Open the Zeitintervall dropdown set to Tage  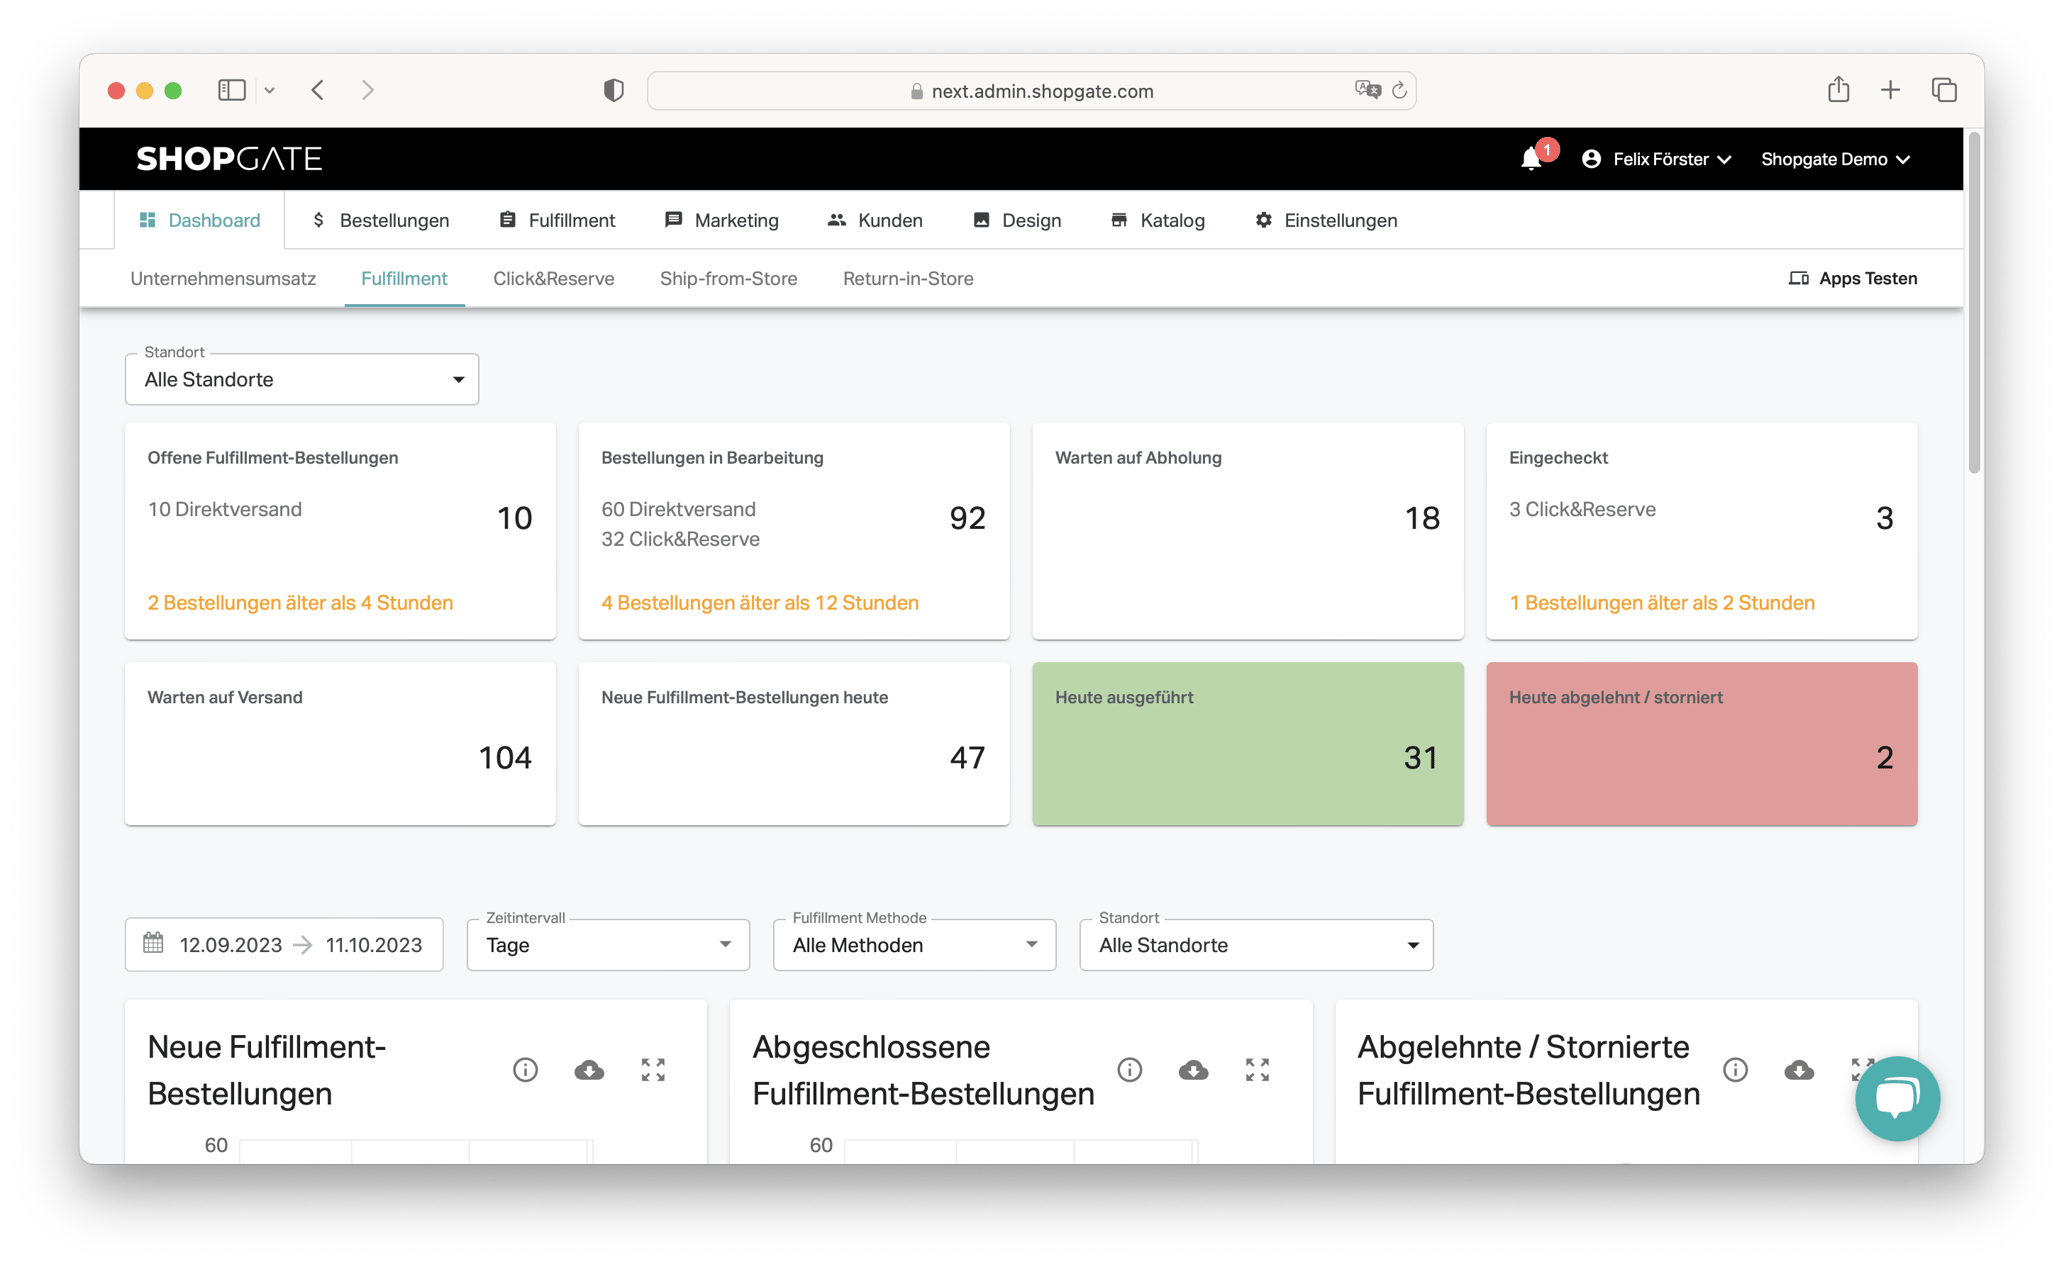tap(606, 944)
